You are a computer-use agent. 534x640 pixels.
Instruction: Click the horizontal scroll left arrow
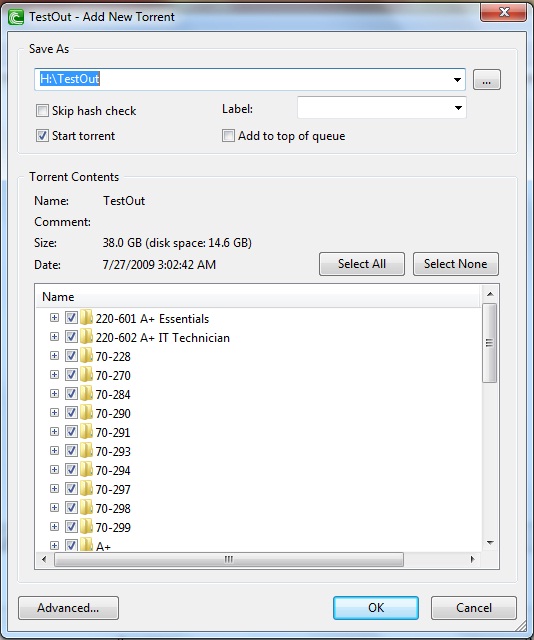click(x=44, y=559)
